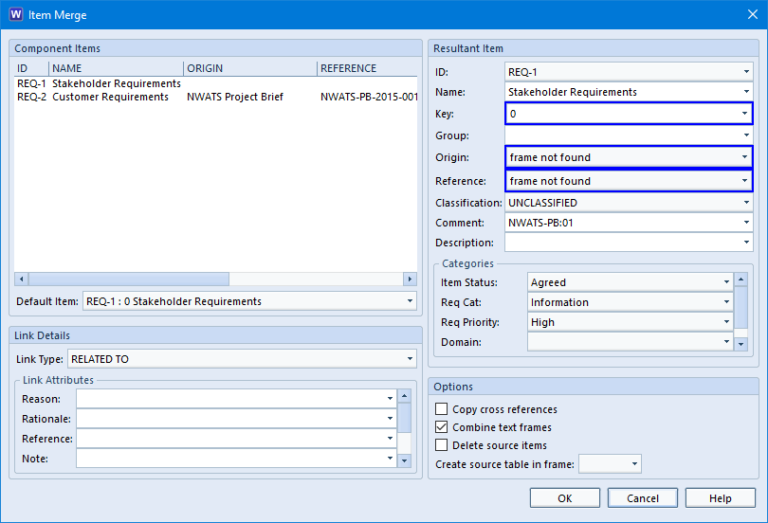Expand the Req Priority dropdown
The image size is (768, 523).
click(x=726, y=322)
